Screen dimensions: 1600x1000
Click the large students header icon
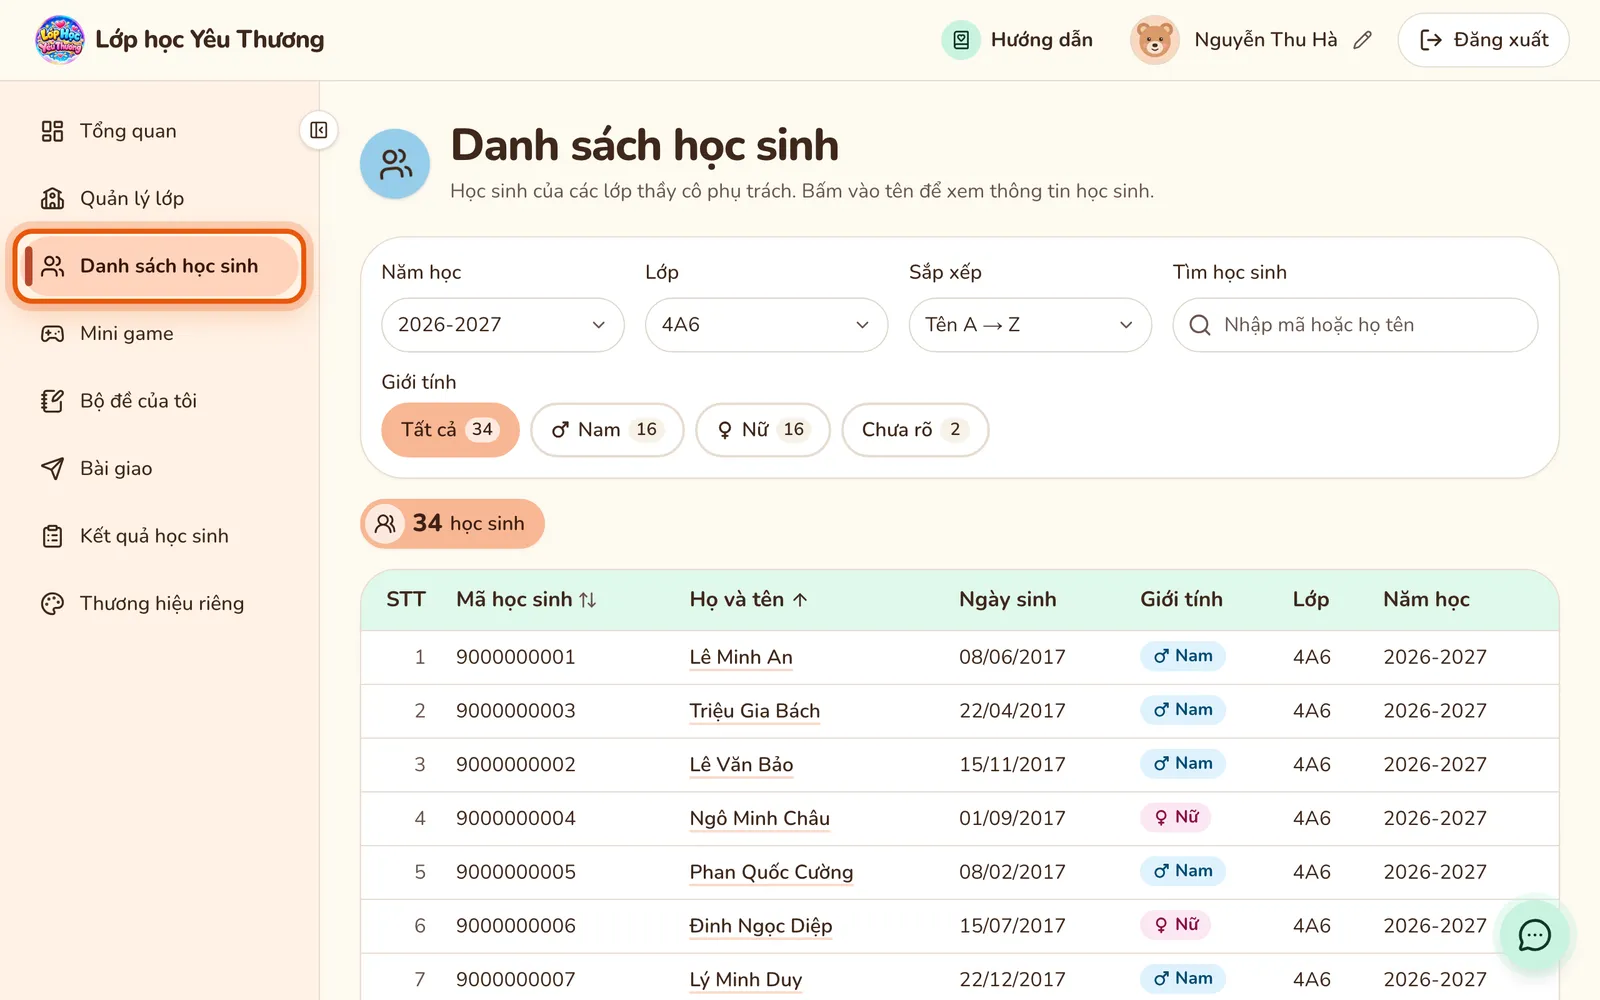pos(395,164)
